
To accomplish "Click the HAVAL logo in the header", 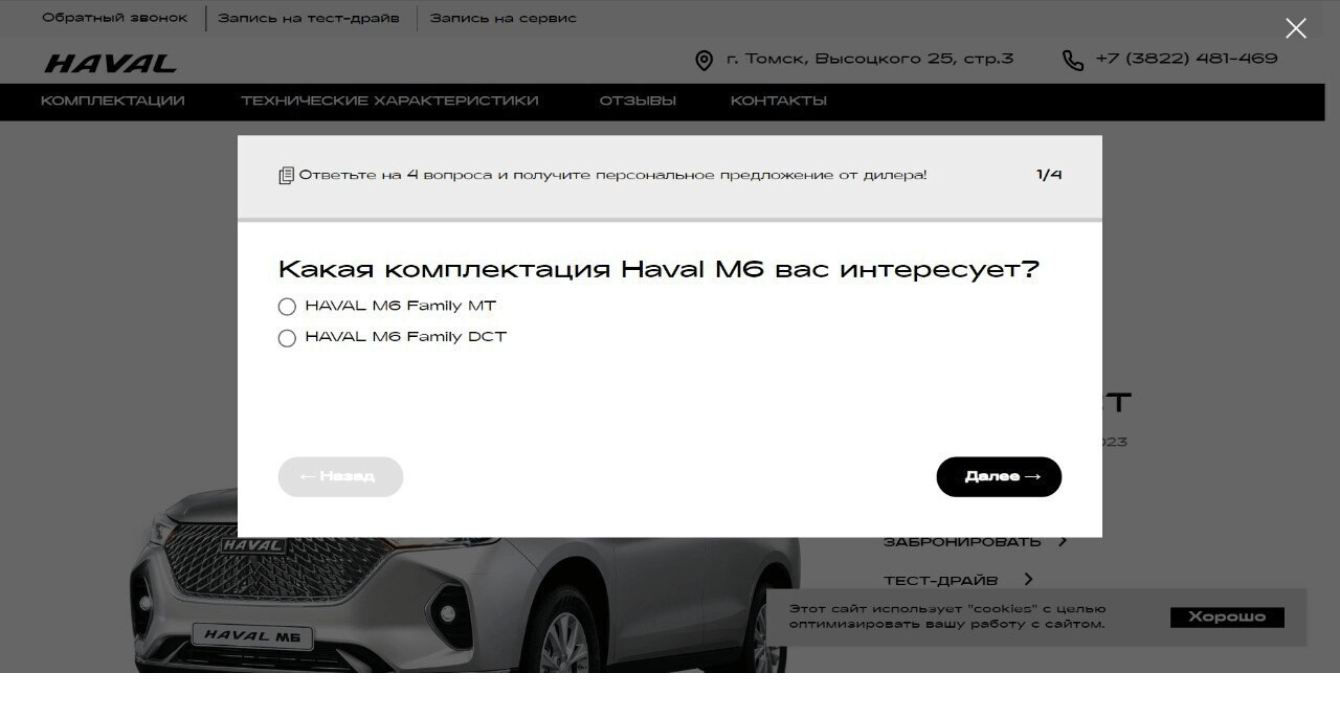I will 110,64.
